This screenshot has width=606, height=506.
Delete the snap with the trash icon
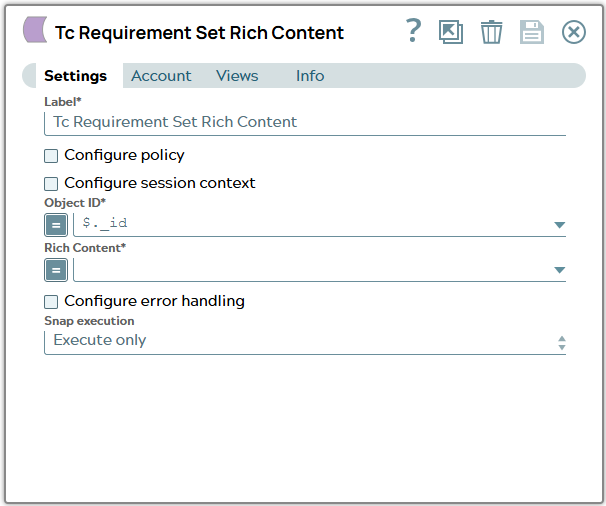pyautogui.click(x=491, y=32)
